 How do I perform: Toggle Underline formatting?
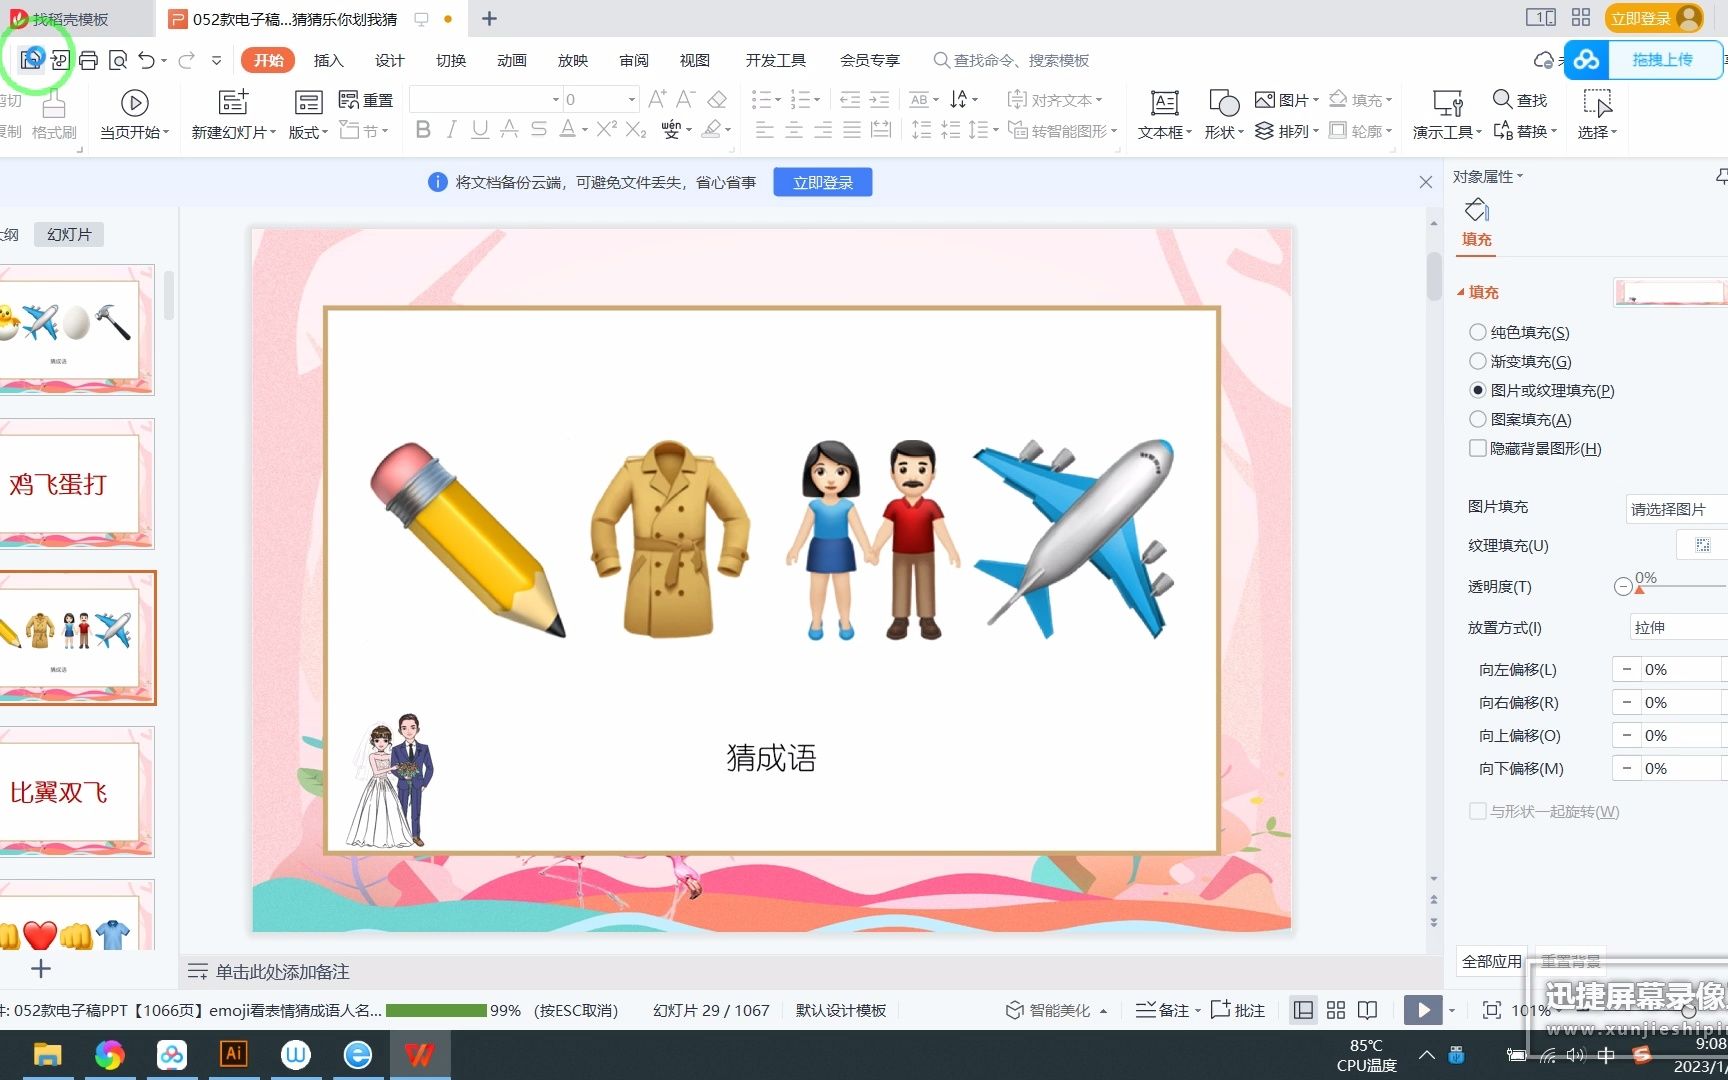tap(480, 129)
